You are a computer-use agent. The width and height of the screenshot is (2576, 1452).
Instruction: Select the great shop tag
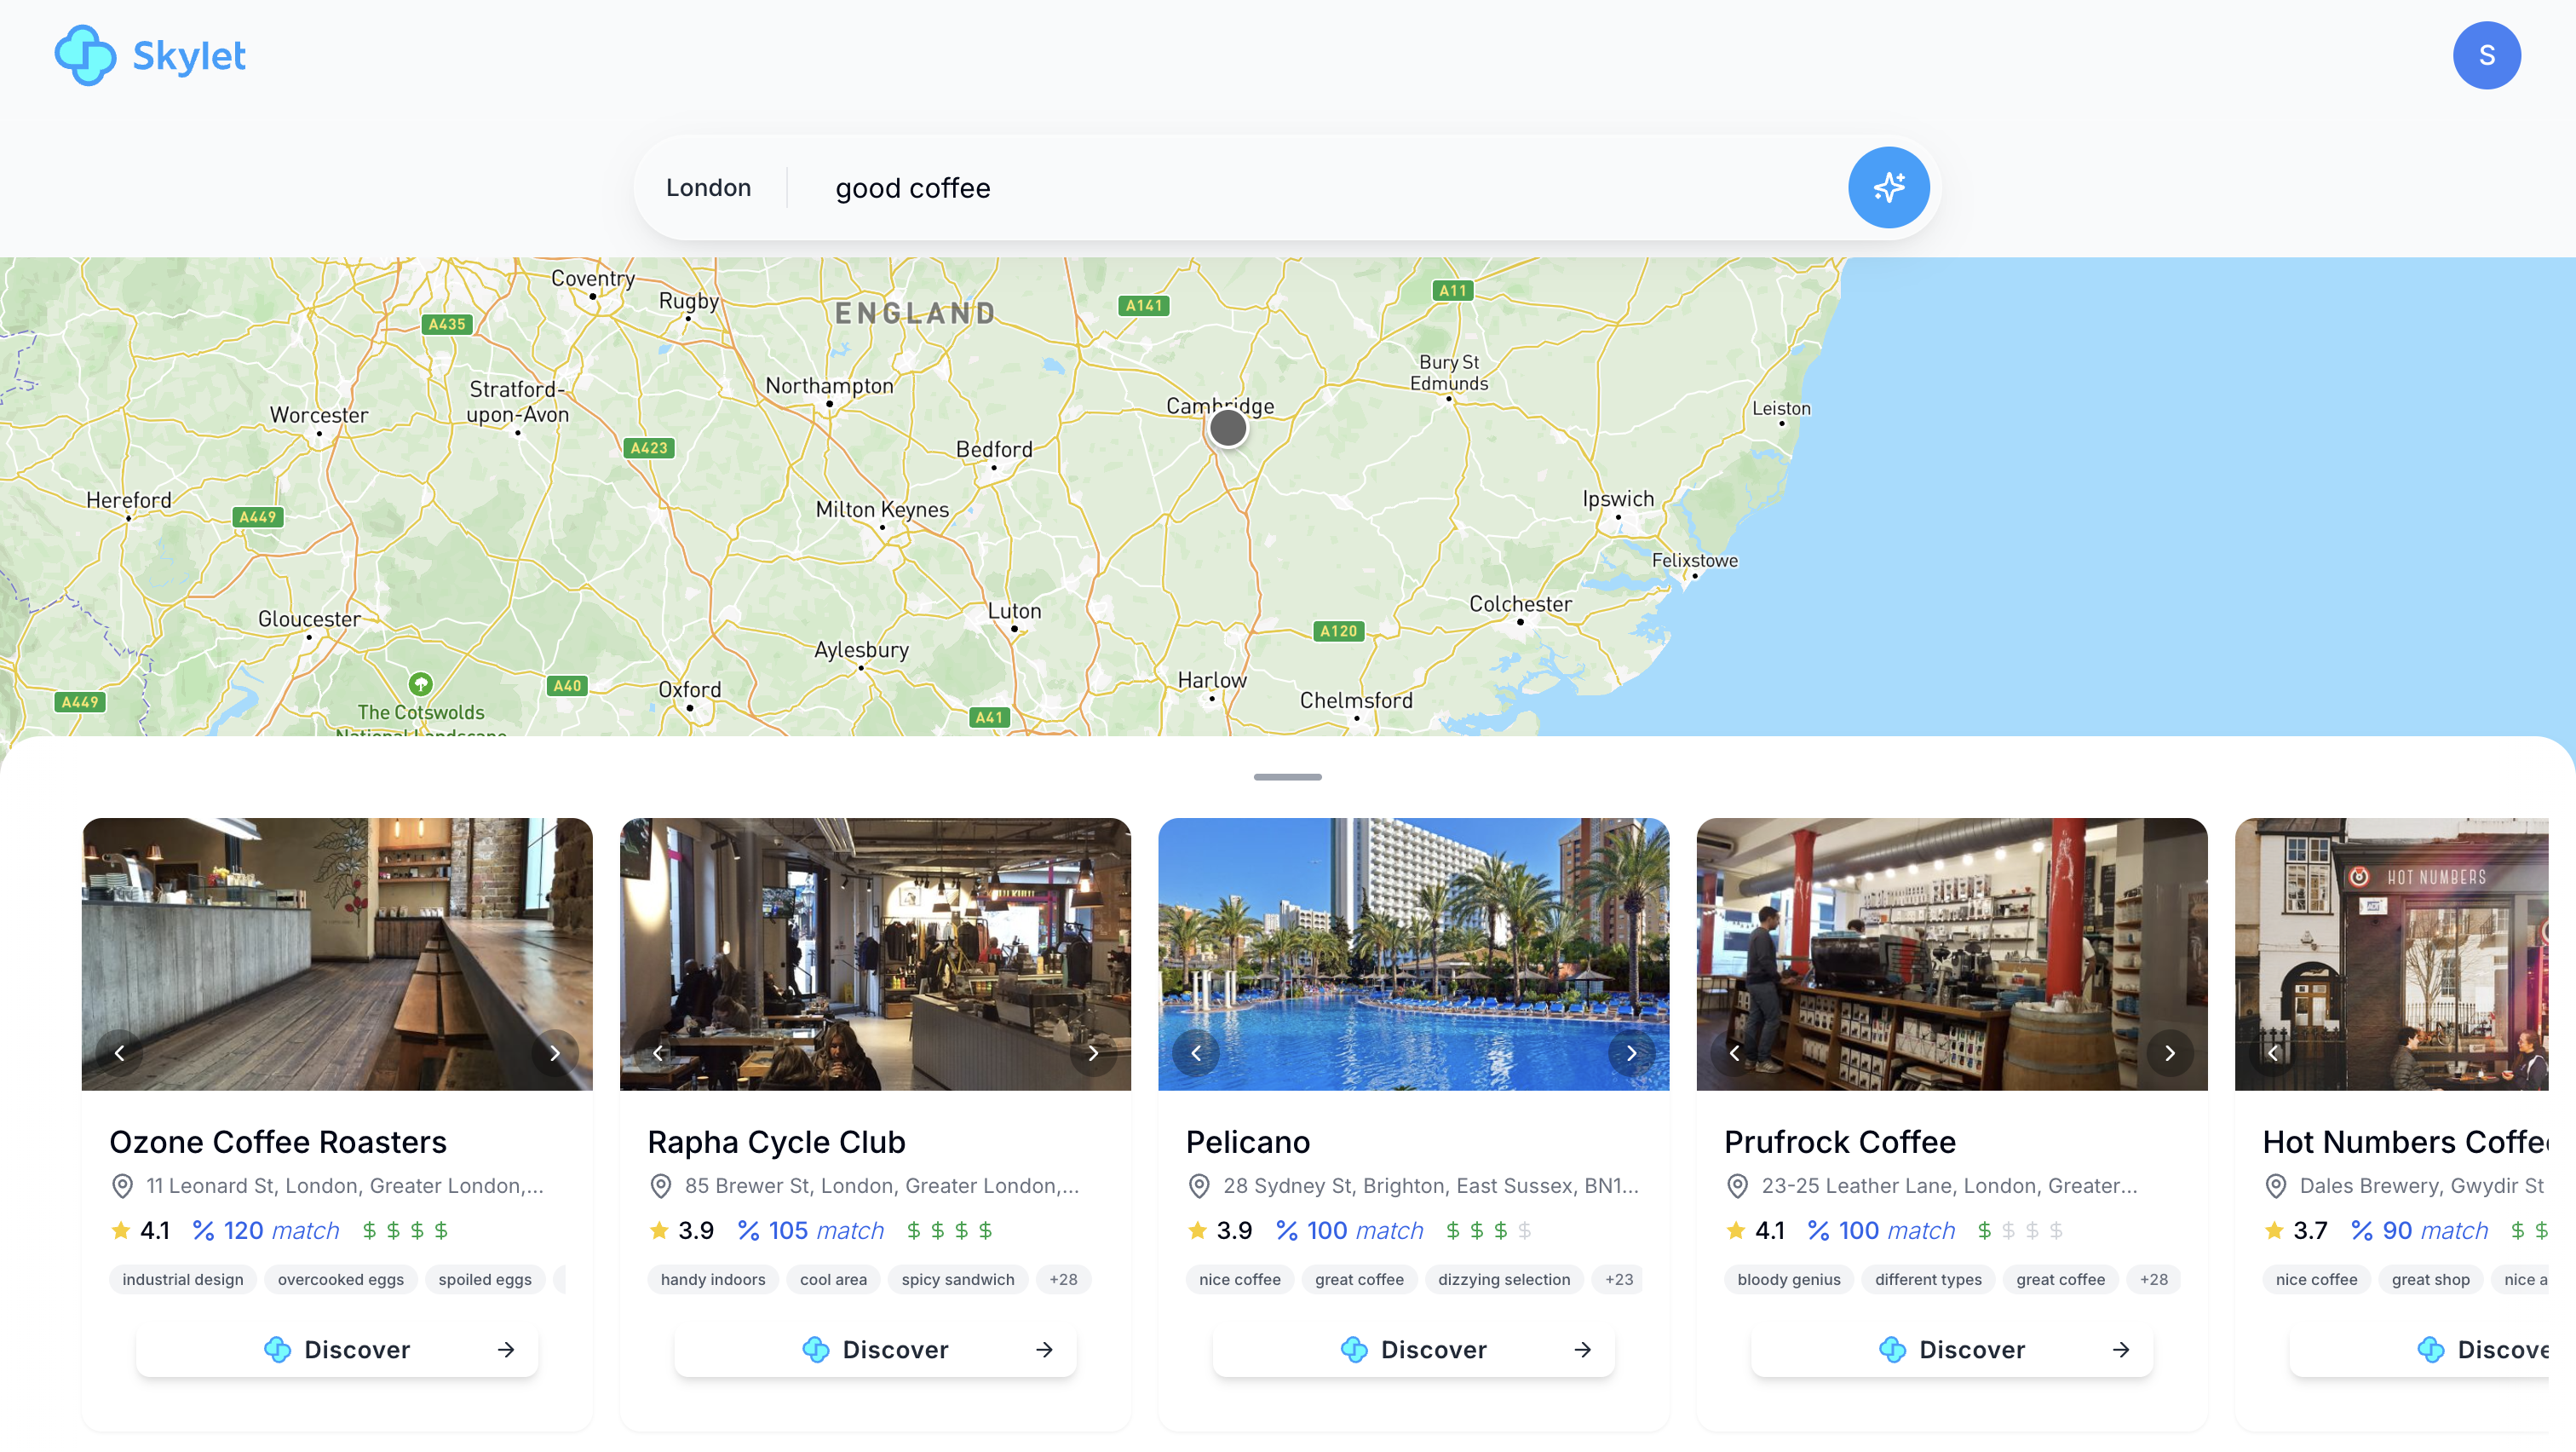[2430, 1280]
